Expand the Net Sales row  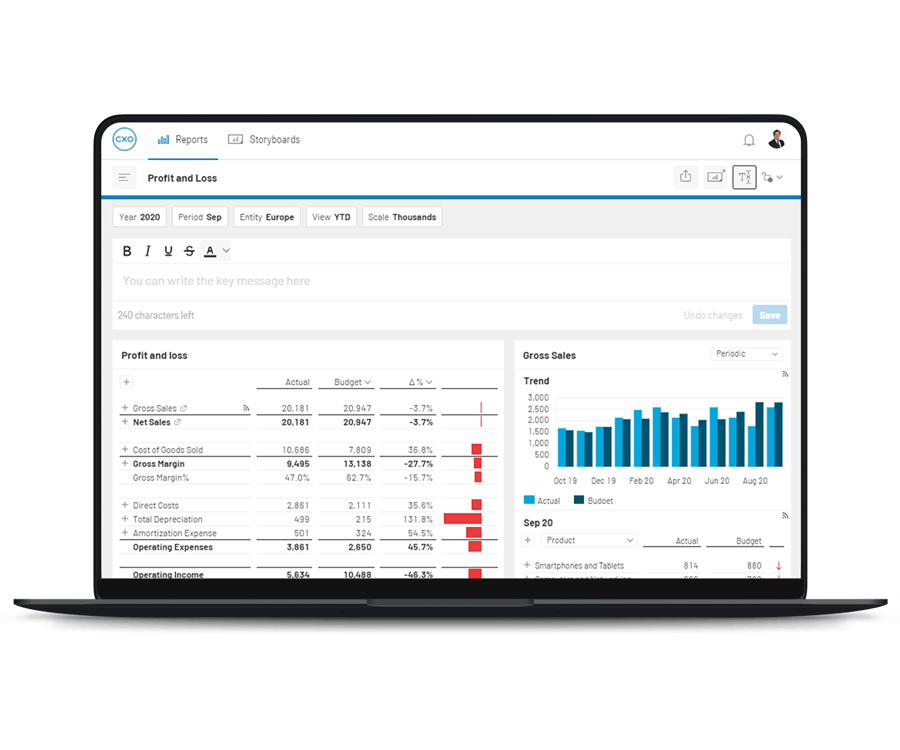click(x=125, y=422)
